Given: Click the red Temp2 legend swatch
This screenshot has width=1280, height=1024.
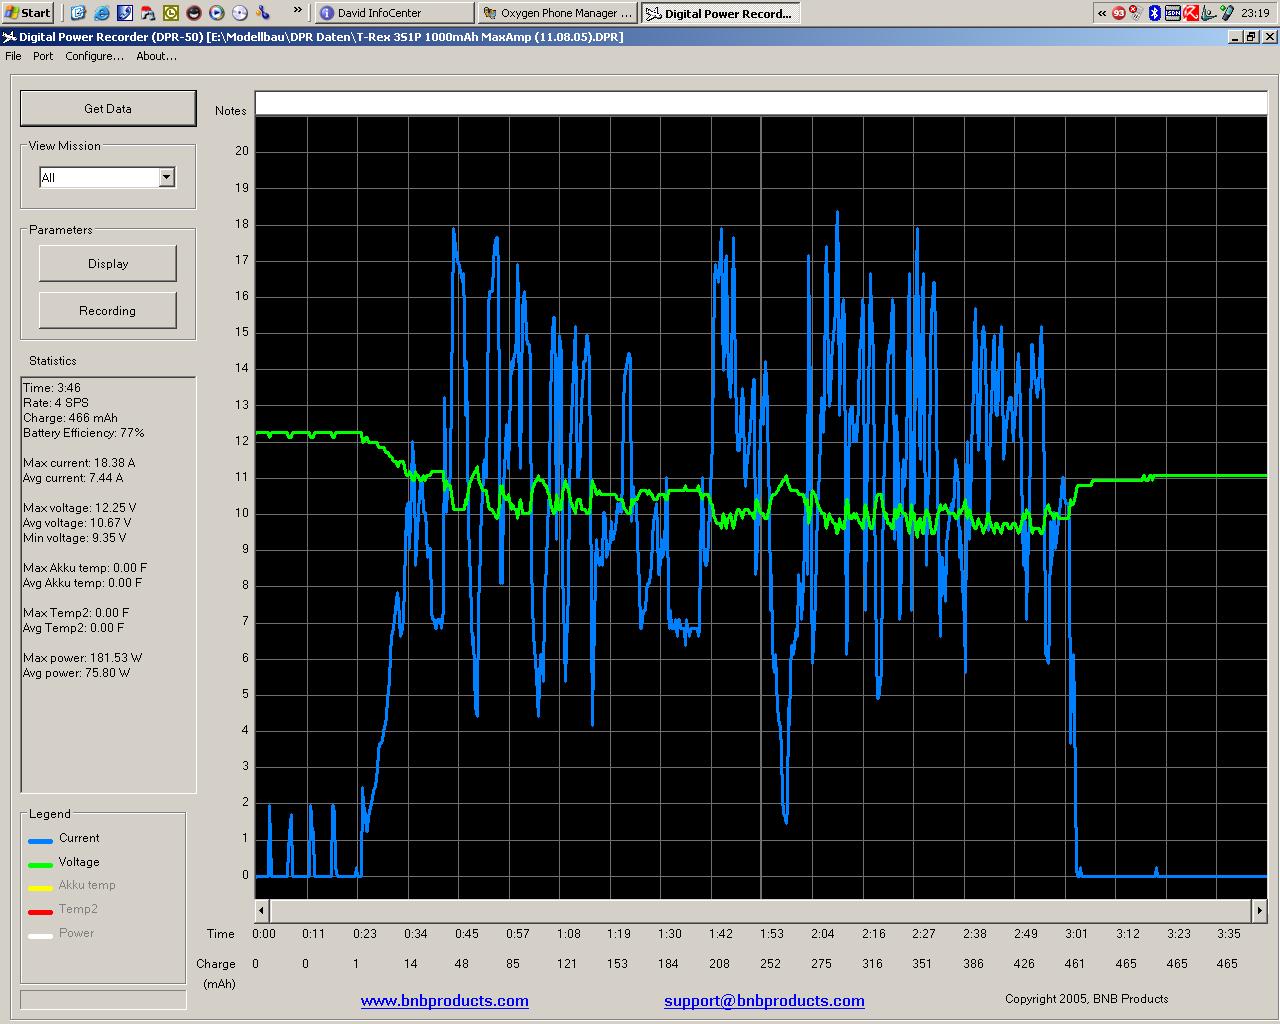Looking at the screenshot, I should [x=40, y=912].
